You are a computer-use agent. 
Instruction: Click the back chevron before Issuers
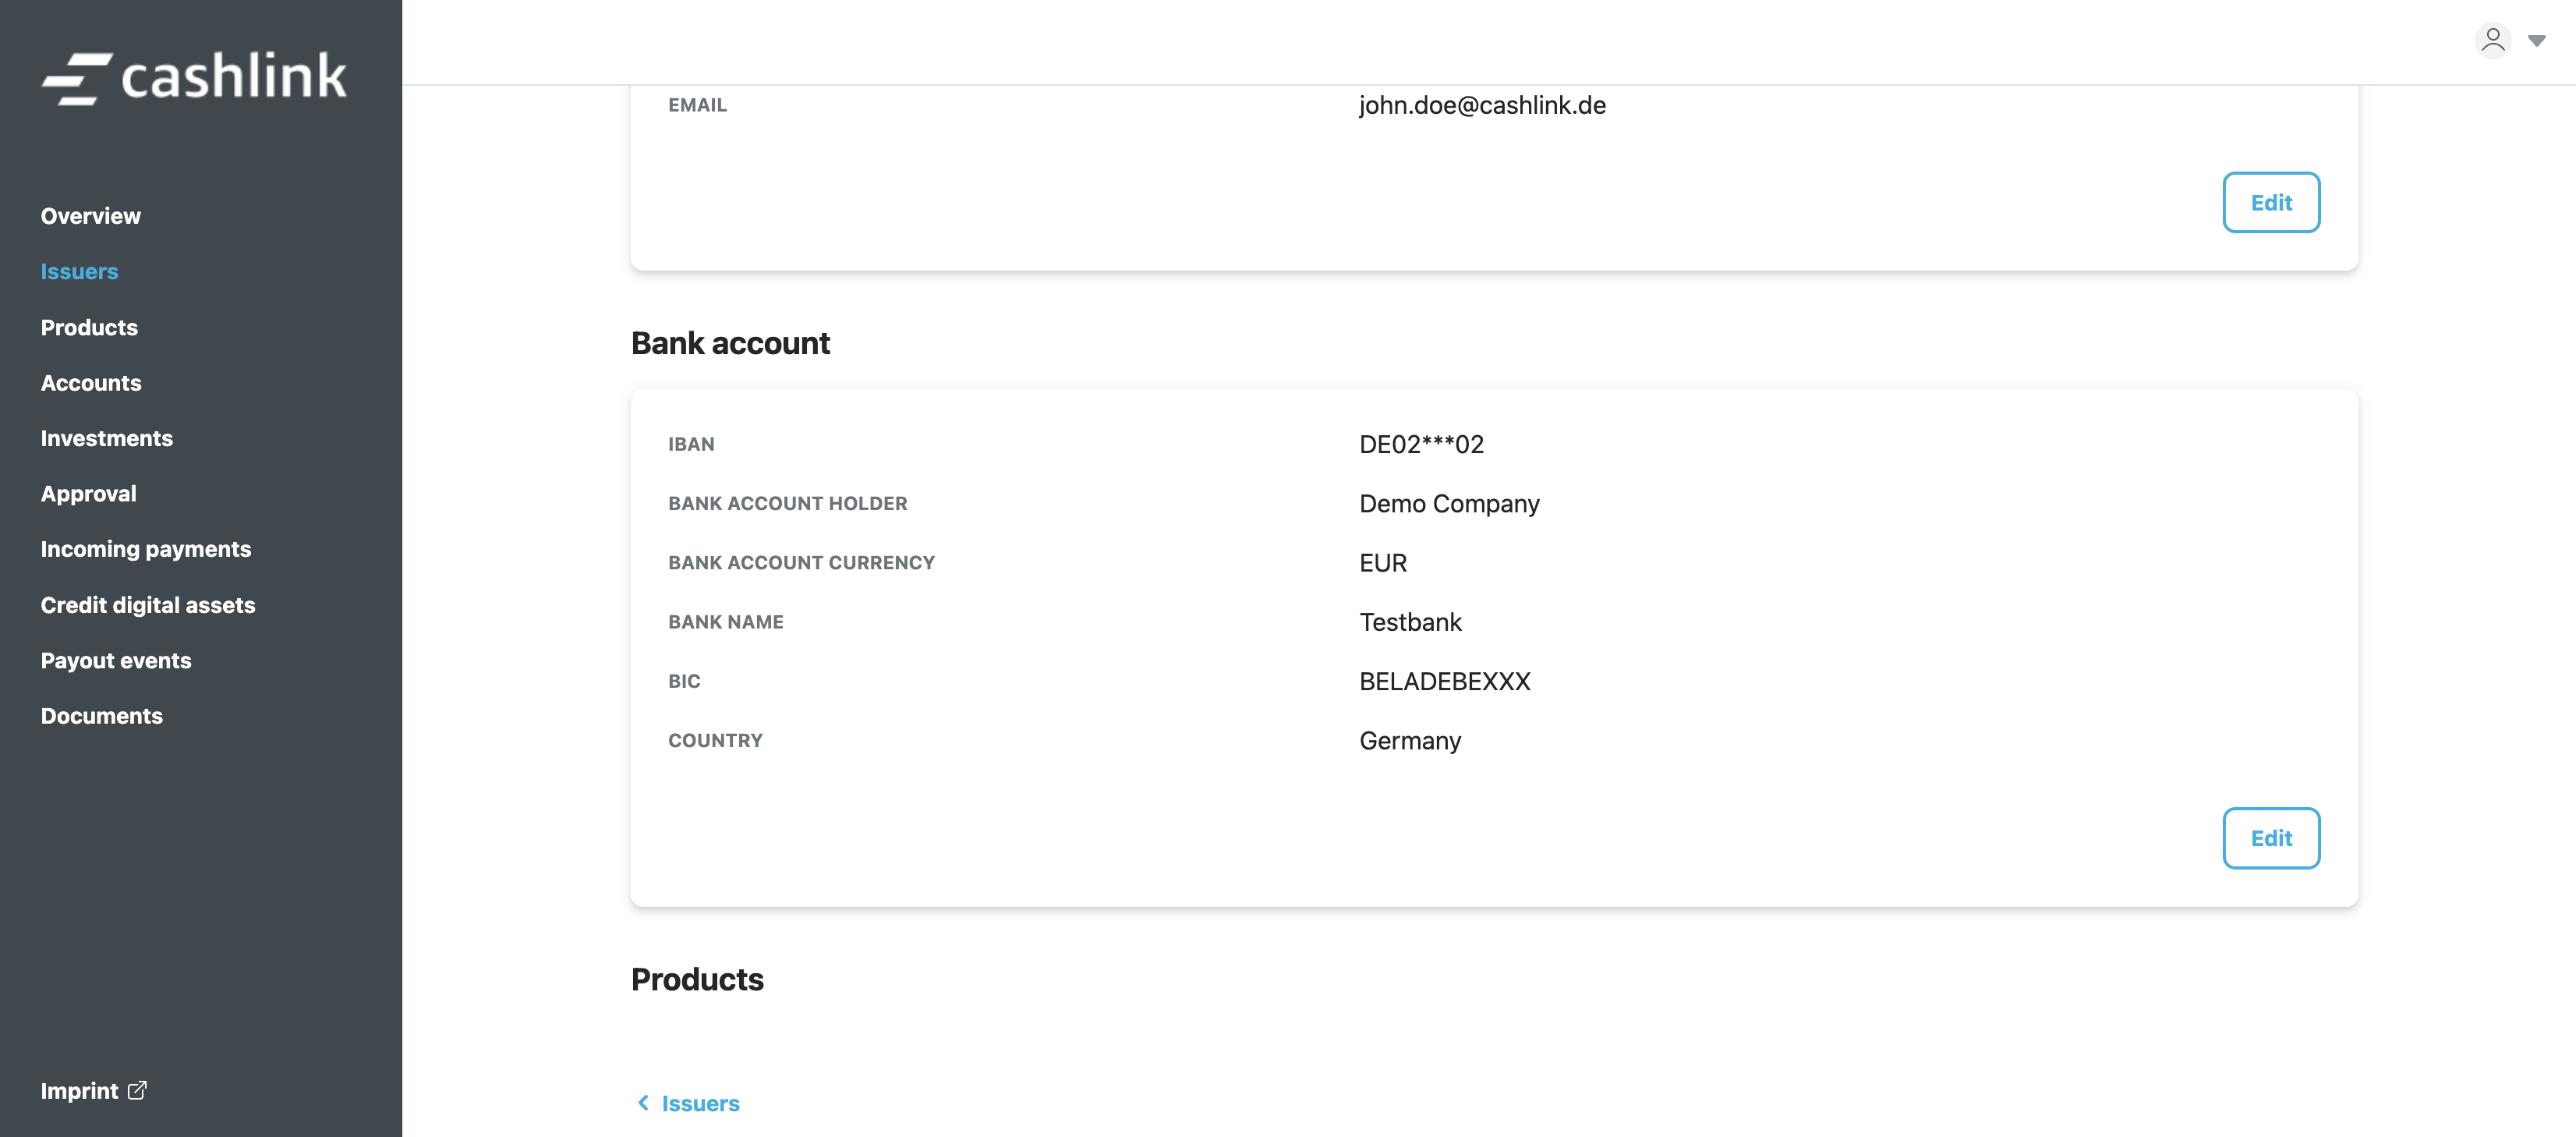pyautogui.click(x=643, y=1102)
